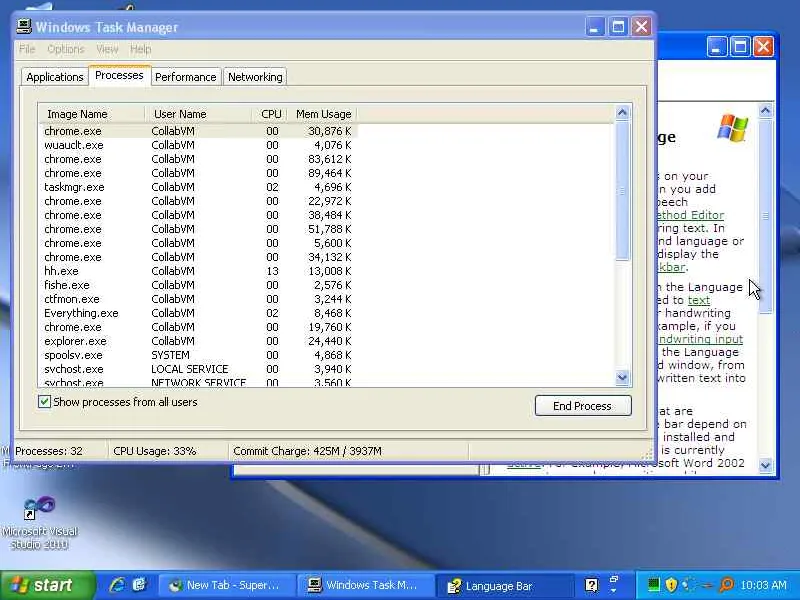Select the spoolsv.exe SYSTEM process row
The image size is (800, 600).
tap(198, 355)
